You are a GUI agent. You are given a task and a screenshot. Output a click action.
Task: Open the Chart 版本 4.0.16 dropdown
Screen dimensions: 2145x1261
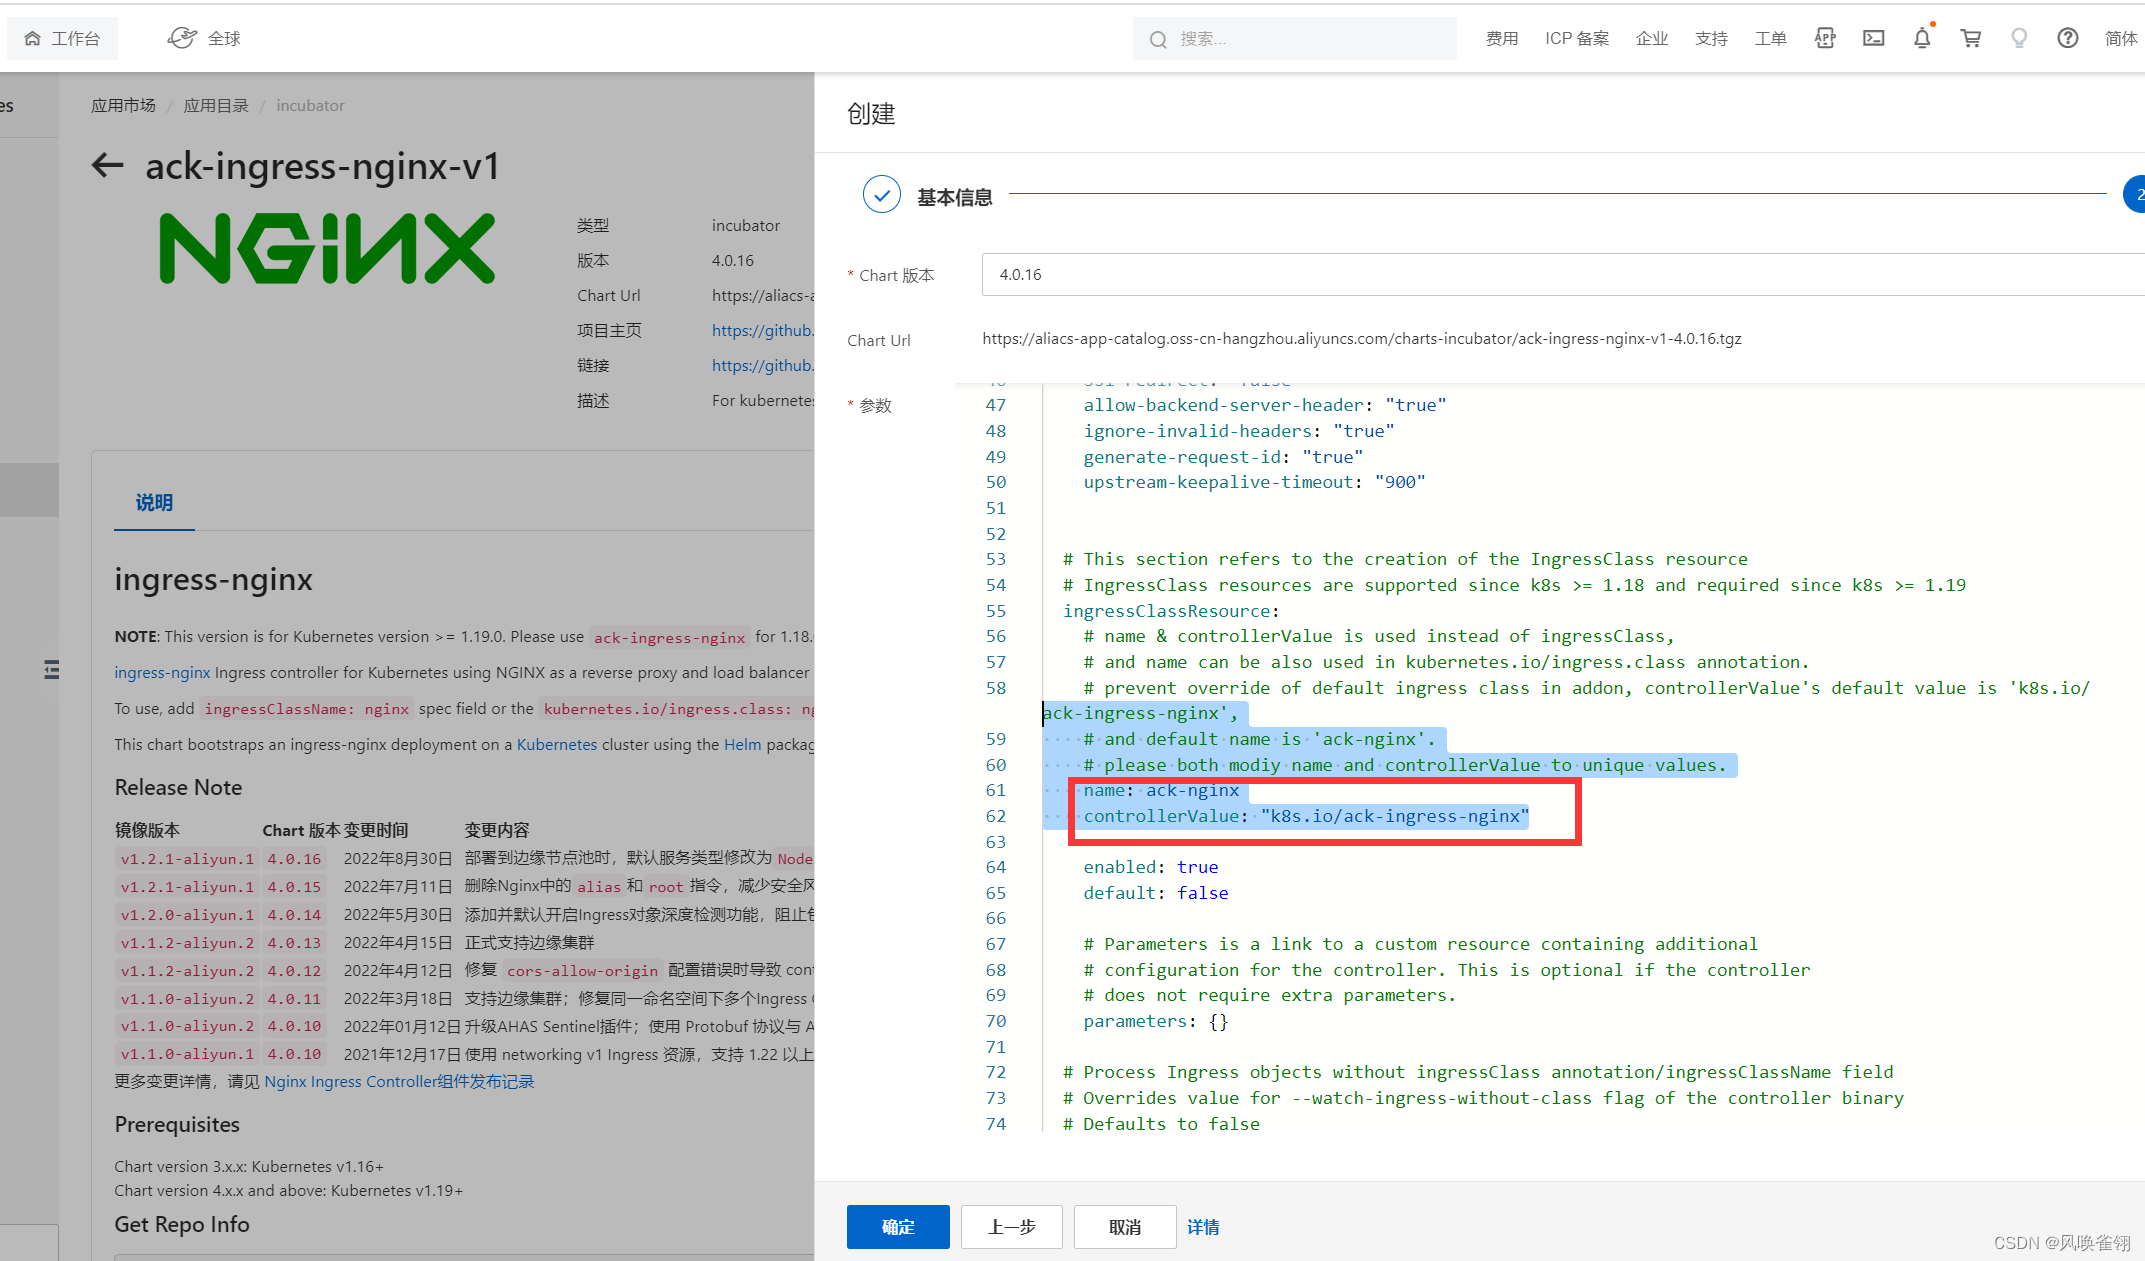click(1562, 274)
